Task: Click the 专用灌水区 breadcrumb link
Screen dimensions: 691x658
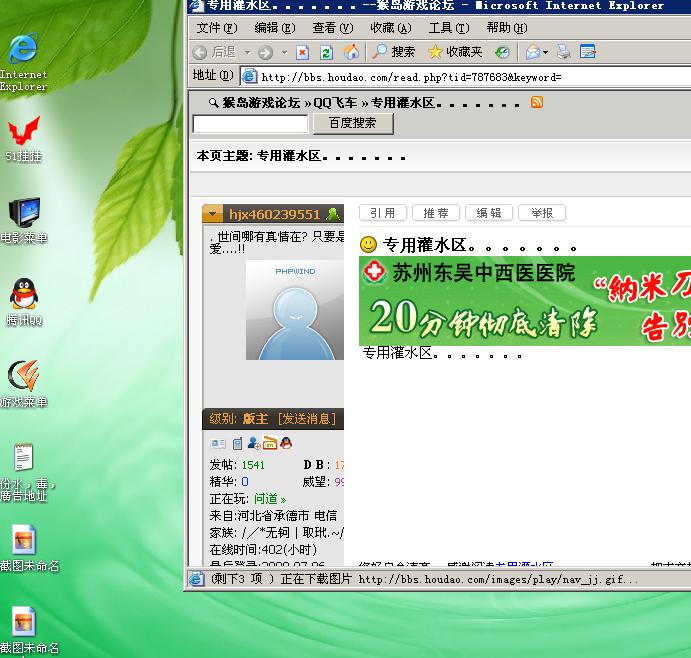Action: tap(445, 103)
